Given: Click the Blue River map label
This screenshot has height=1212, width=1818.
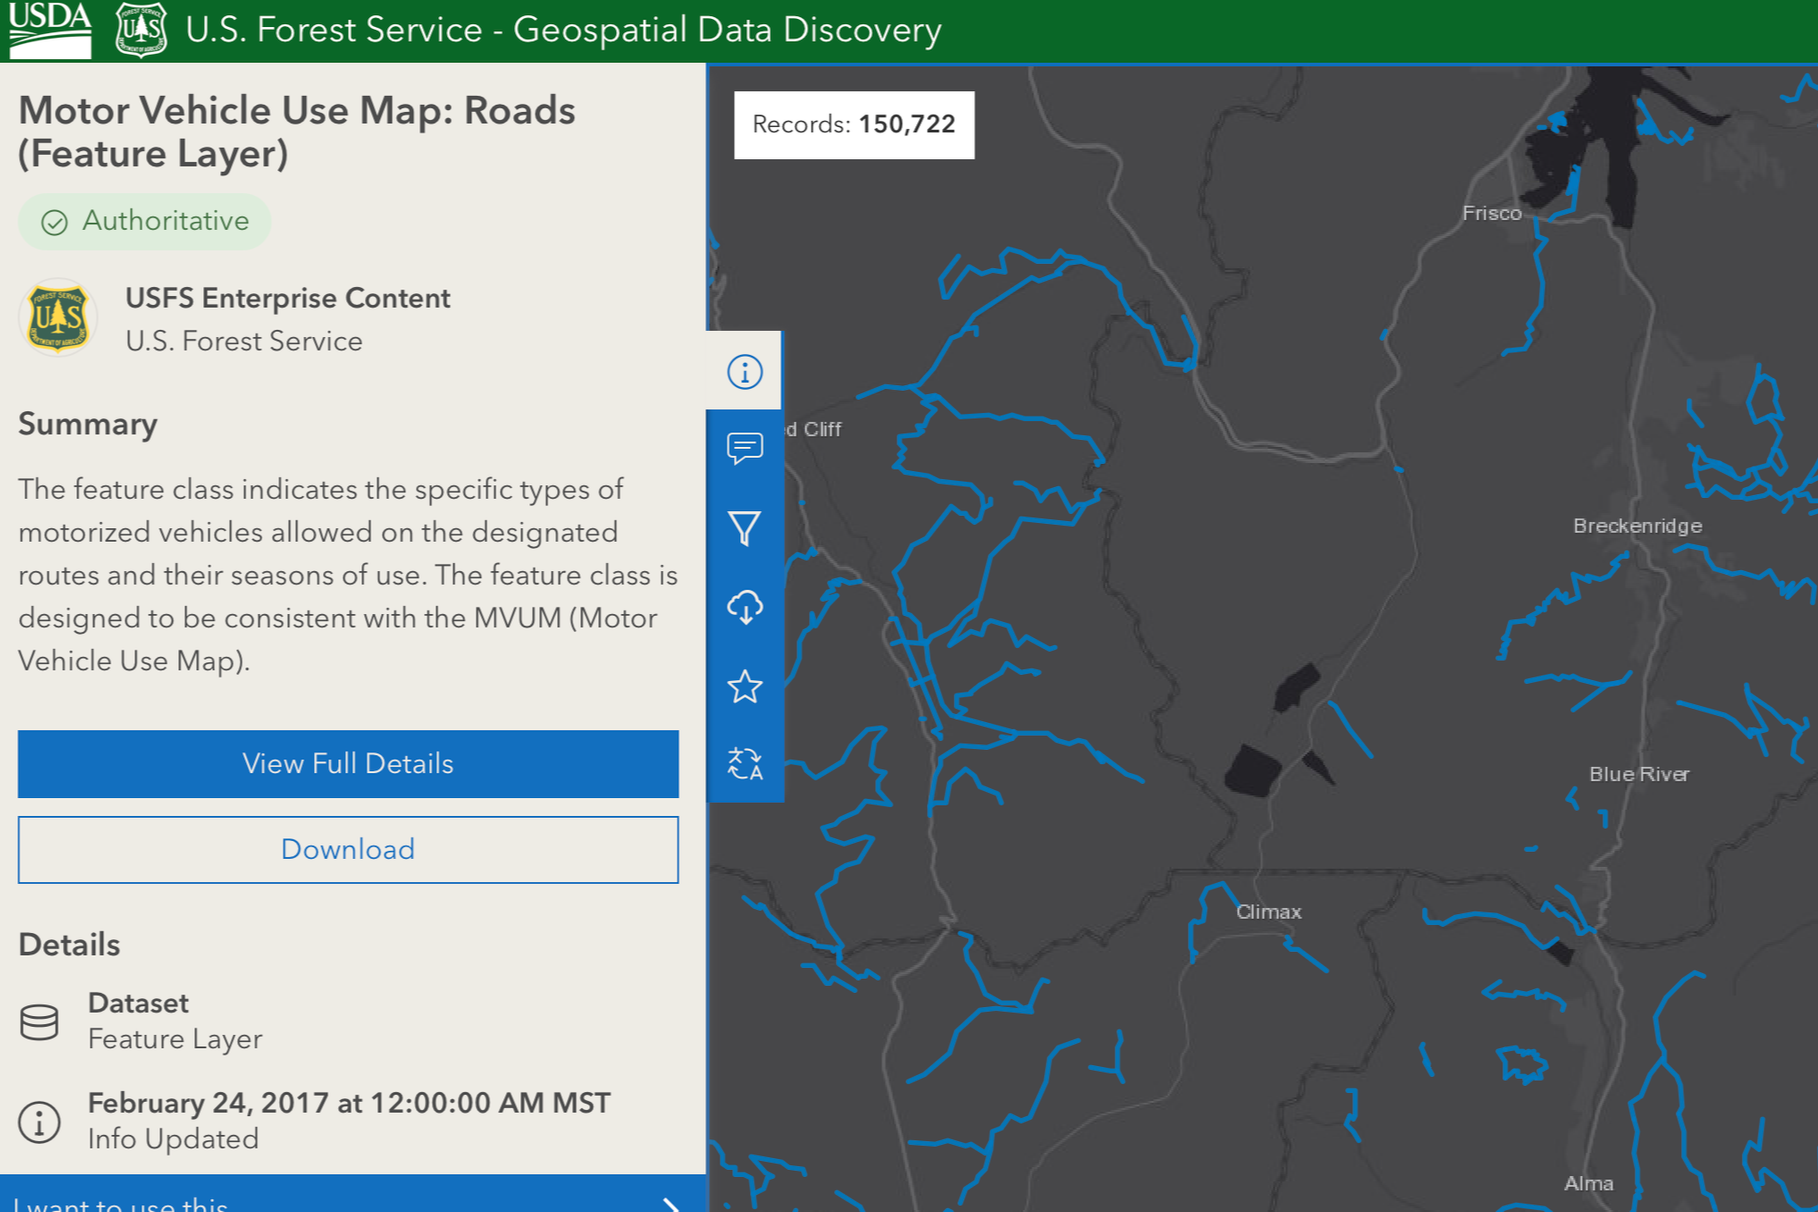Looking at the screenshot, I should pyautogui.click(x=1639, y=774).
